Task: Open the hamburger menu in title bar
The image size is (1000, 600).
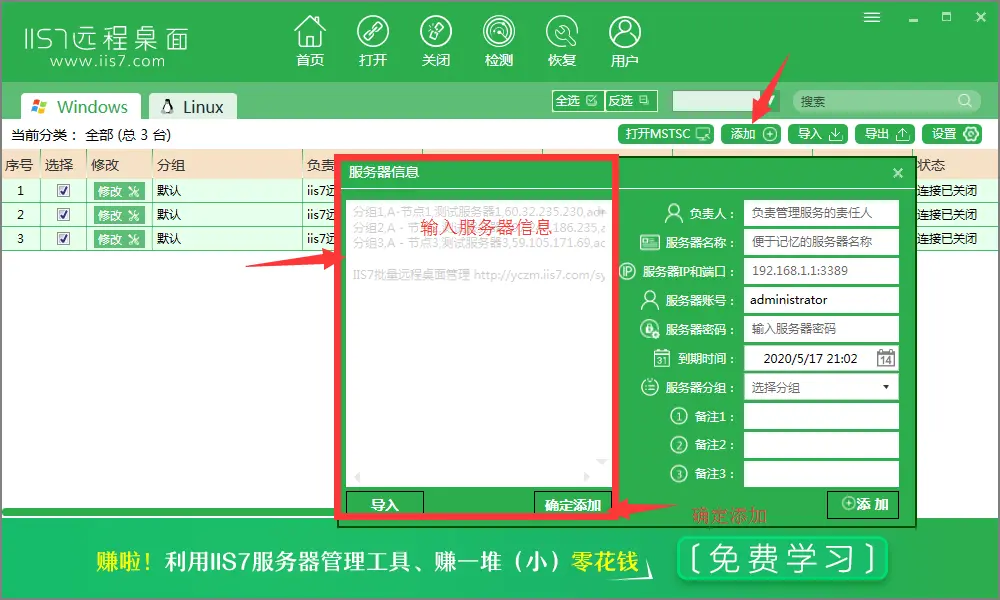Action: point(872,17)
